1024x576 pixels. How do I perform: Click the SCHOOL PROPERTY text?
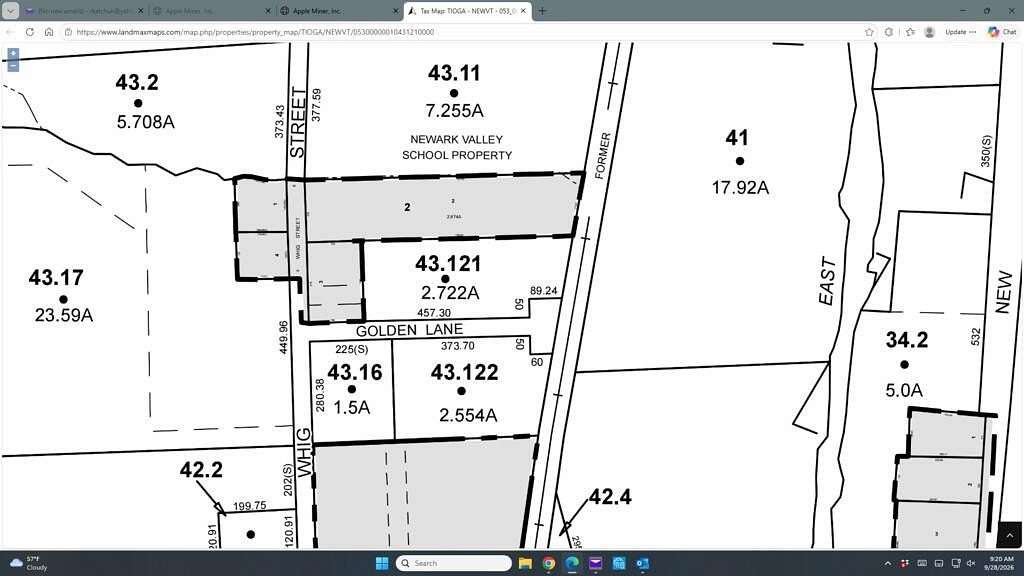(457, 155)
